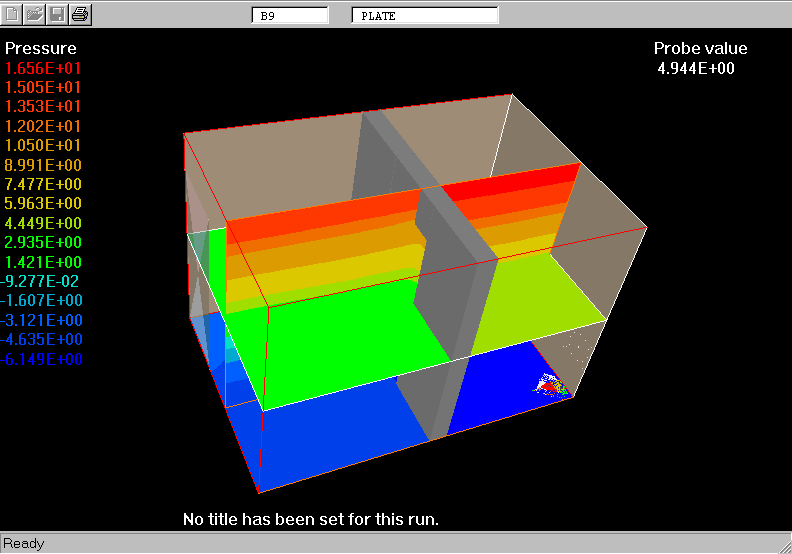Click the 'No title has been set' text

(x=311, y=519)
